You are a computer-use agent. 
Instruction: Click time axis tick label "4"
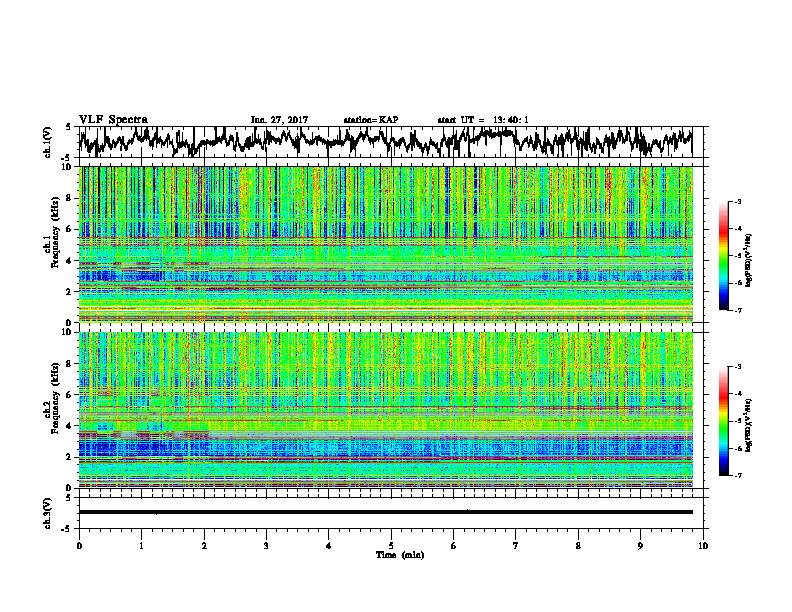click(x=328, y=546)
